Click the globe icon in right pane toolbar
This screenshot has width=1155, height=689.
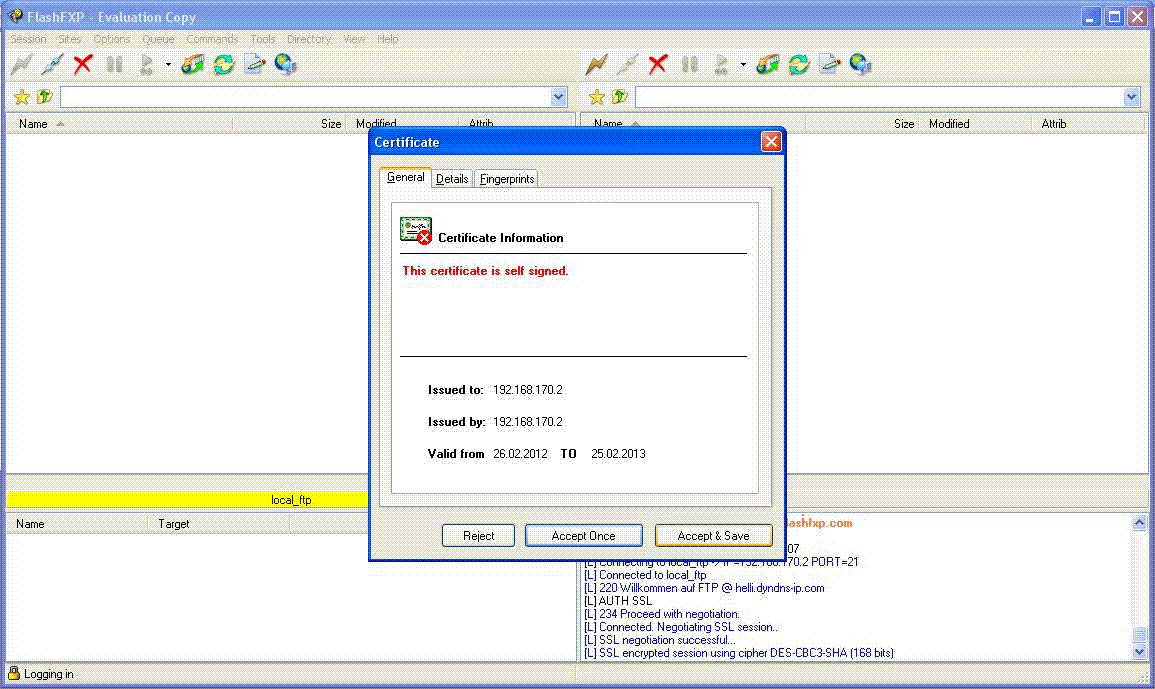(x=861, y=65)
